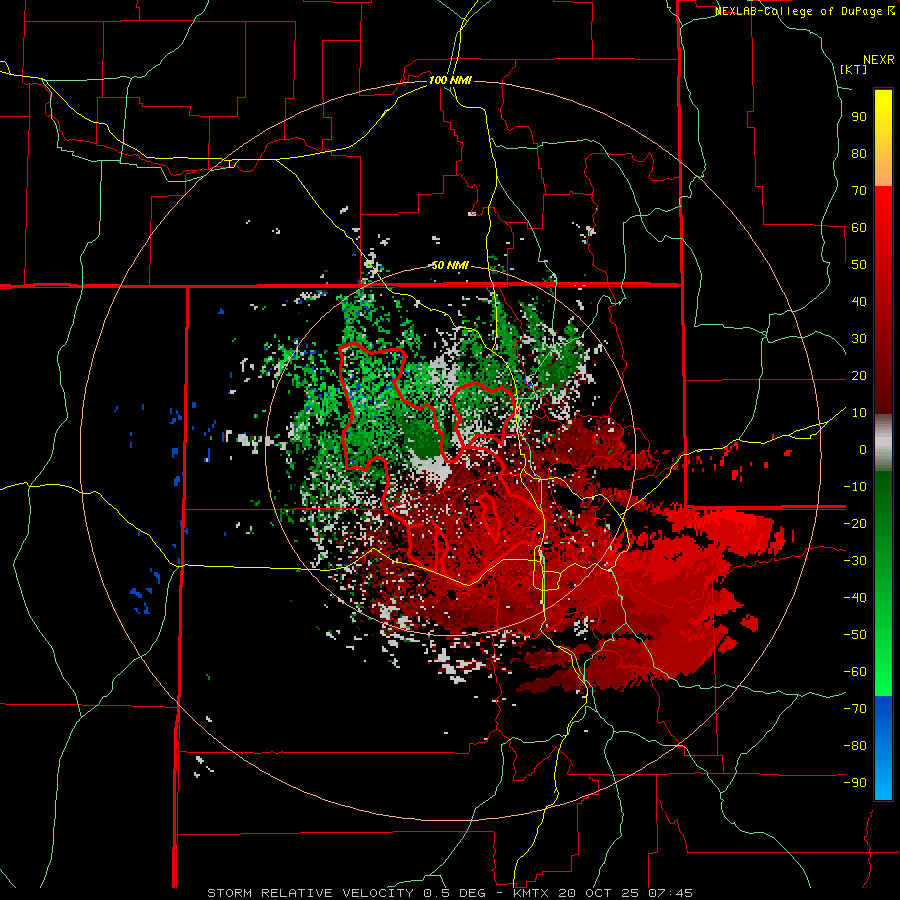Image resolution: width=900 pixels, height=900 pixels.
Task: Select the positive 30 knot scale value
Action: [x=859, y=339]
